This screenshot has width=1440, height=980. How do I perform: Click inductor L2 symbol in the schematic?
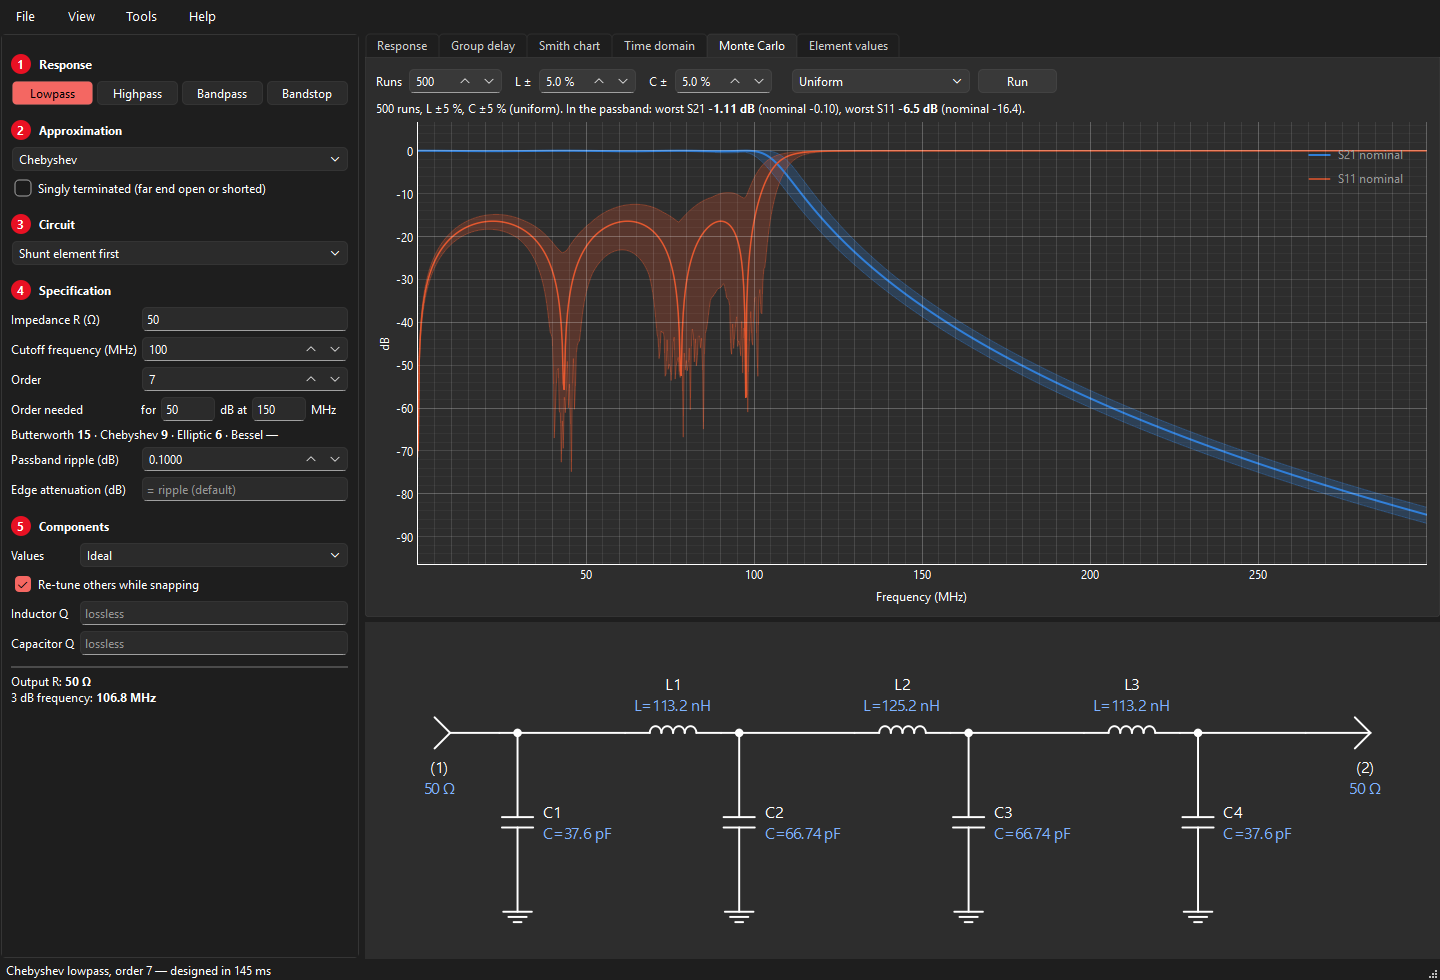902,731
